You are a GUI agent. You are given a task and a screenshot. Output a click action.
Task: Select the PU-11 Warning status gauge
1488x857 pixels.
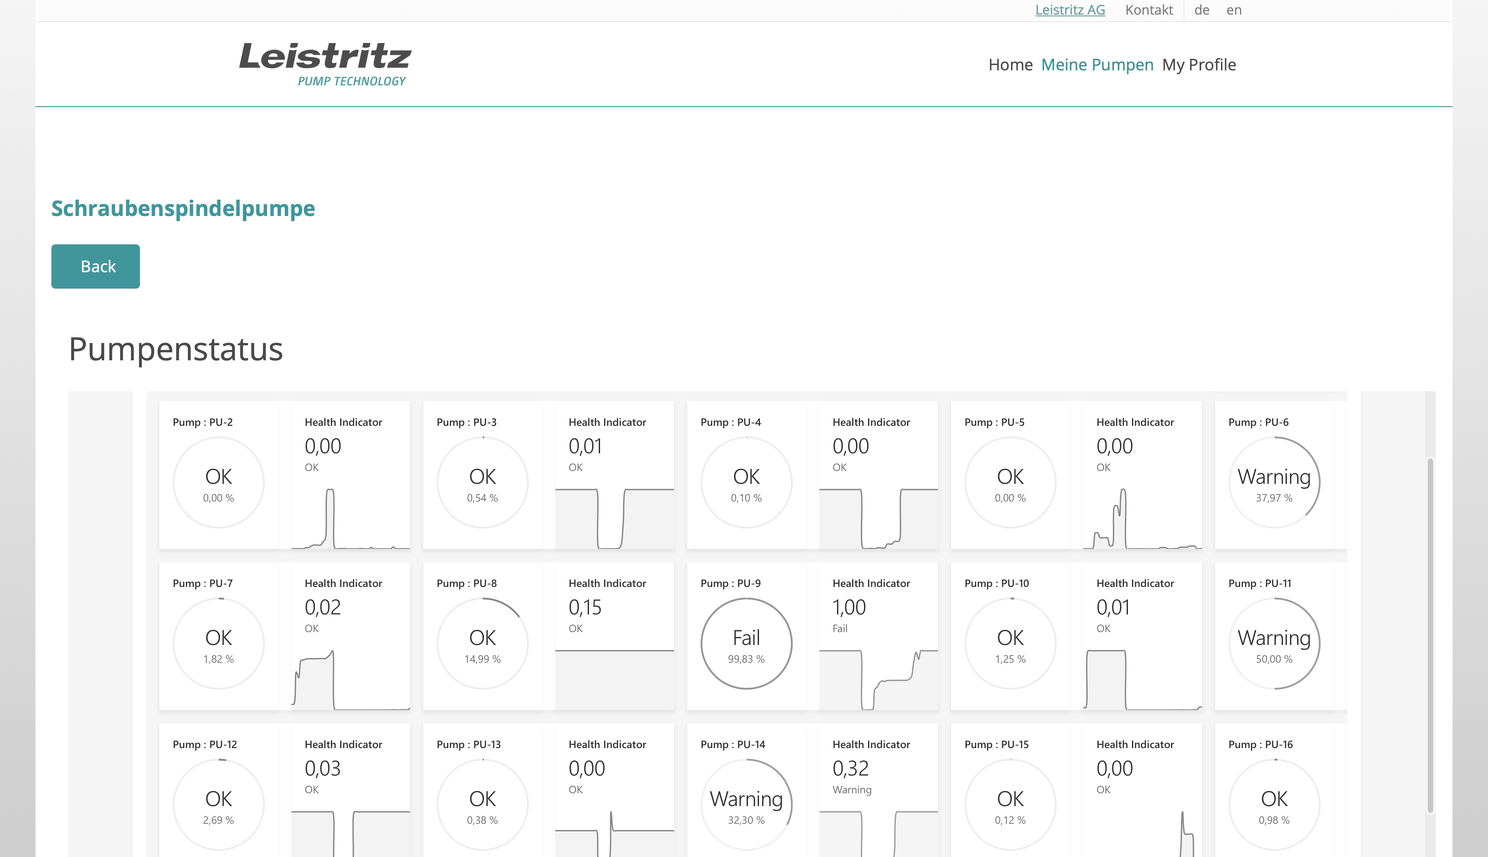[1275, 643]
